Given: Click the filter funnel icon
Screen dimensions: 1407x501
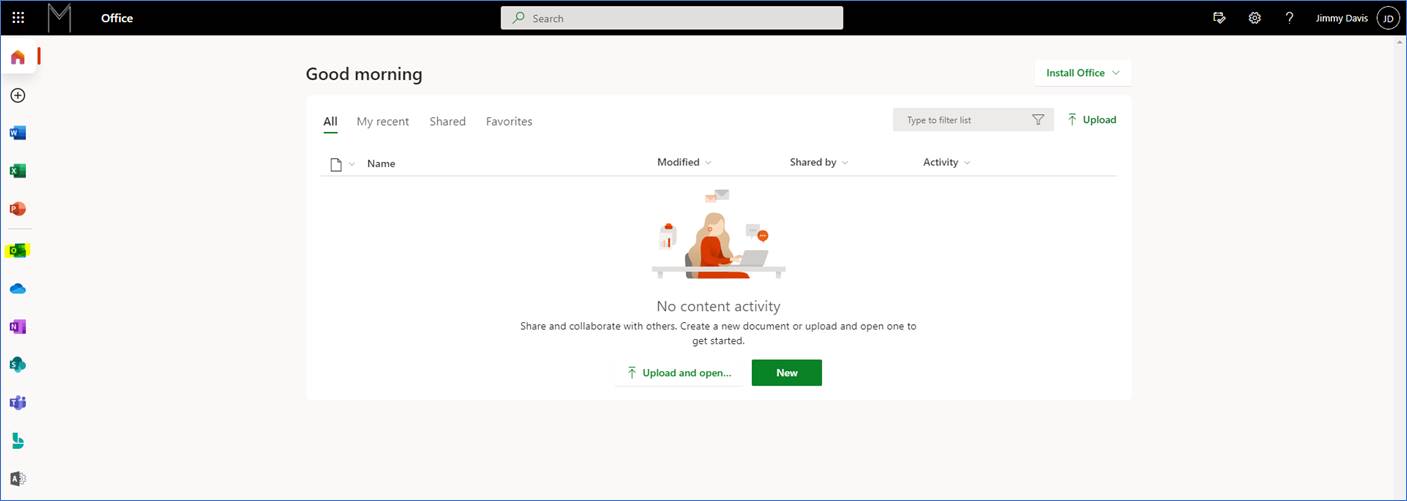Looking at the screenshot, I should pos(1038,120).
